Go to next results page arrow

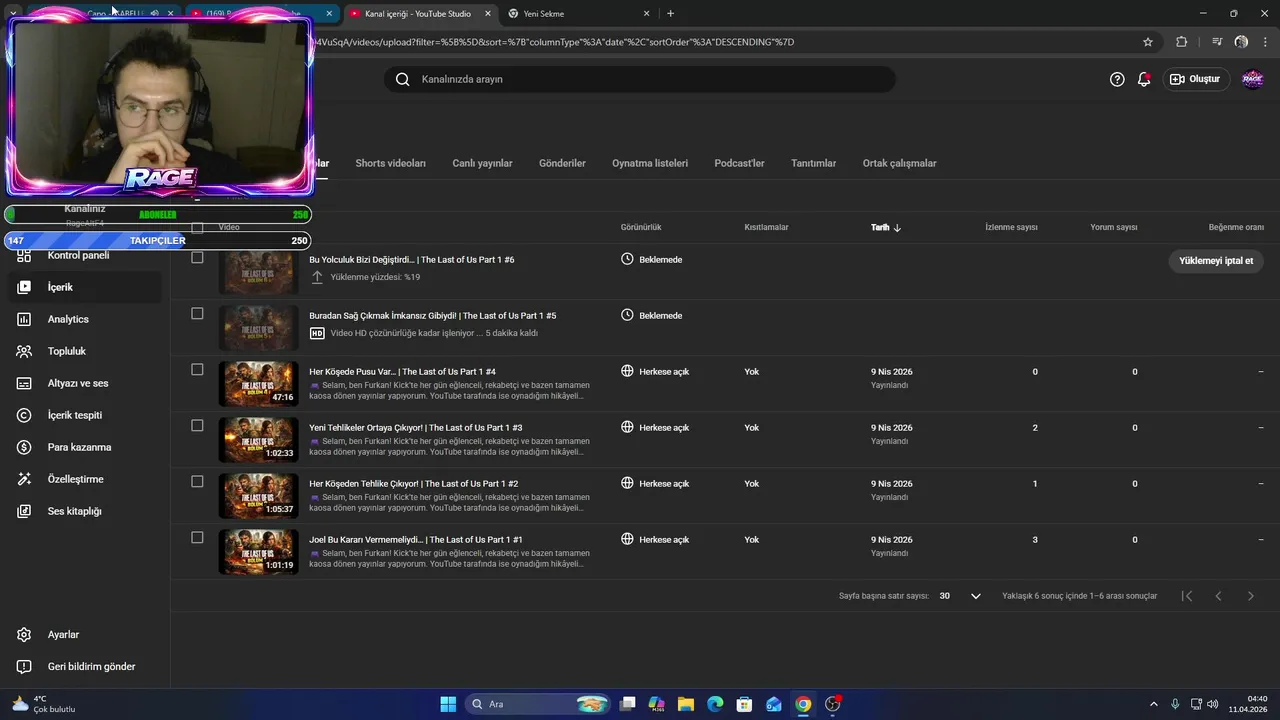[x=1250, y=596]
